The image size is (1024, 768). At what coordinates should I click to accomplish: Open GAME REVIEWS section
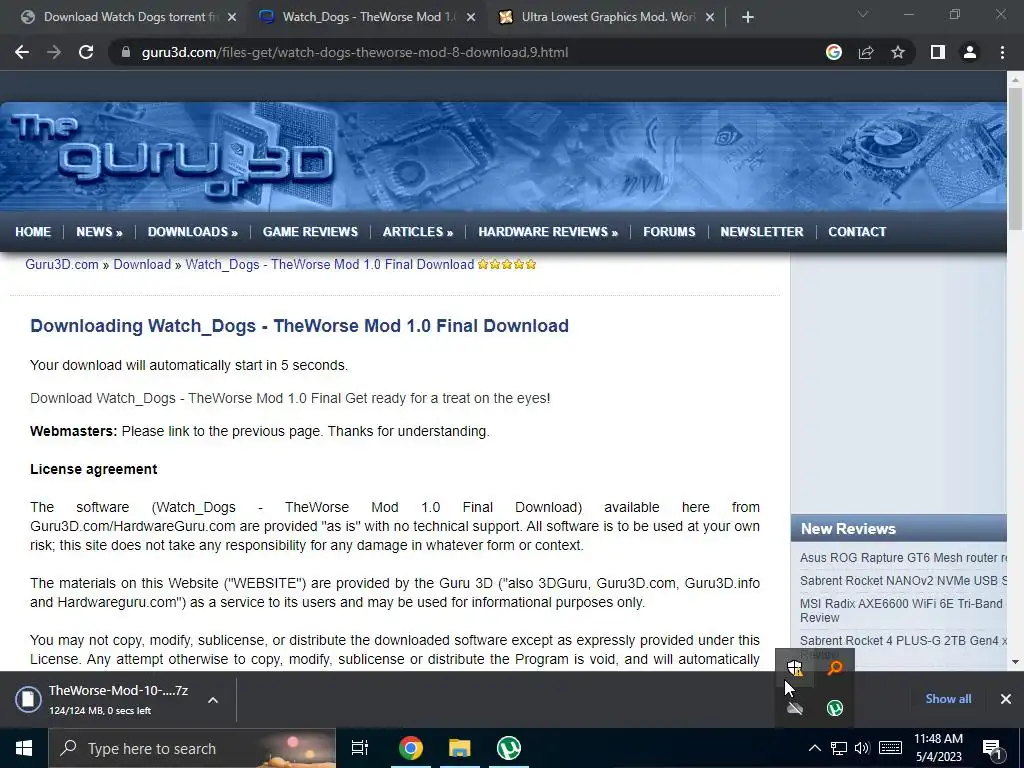tap(310, 232)
